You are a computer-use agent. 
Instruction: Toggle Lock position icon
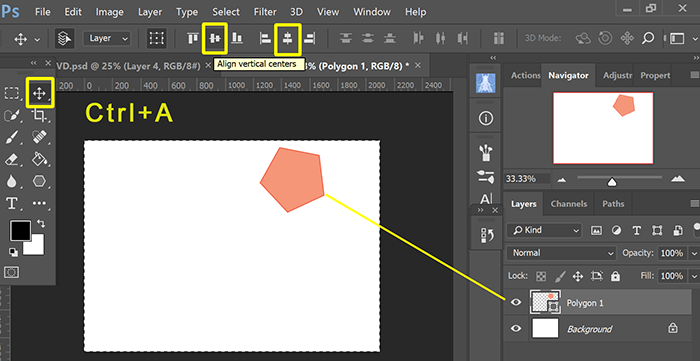[578, 276]
